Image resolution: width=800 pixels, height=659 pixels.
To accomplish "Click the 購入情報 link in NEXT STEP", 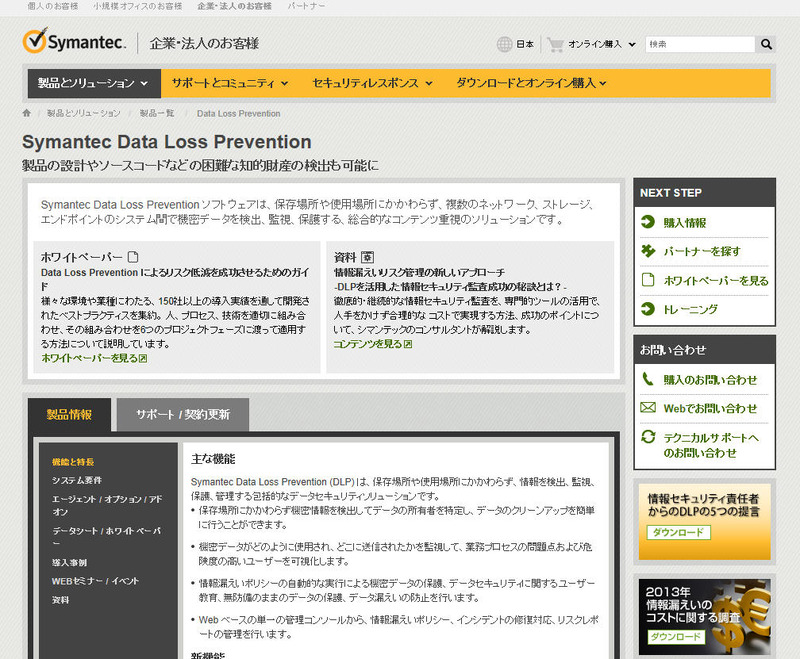I will tap(684, 222).
